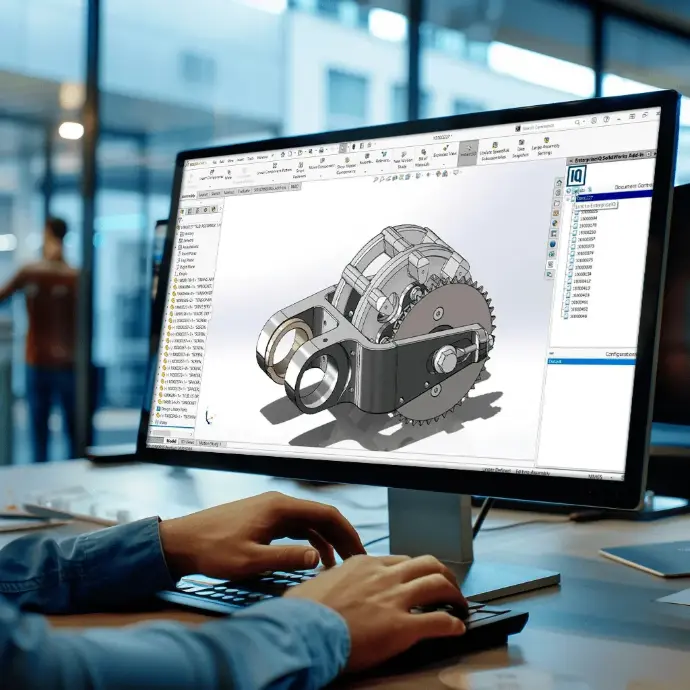This screenshot has width=690, height=690.
Task: Click the Insert Components toolbar icon
Action: [213, 172]
